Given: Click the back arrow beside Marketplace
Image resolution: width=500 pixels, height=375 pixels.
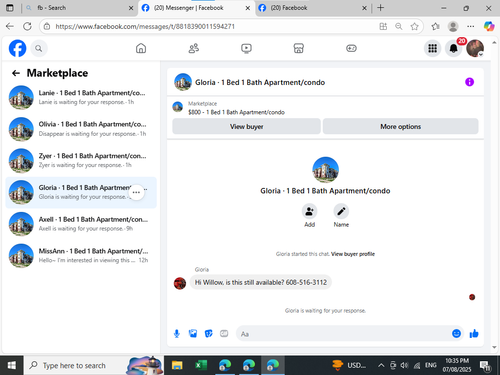Looking at the screenshot, I should pos(16,73).
